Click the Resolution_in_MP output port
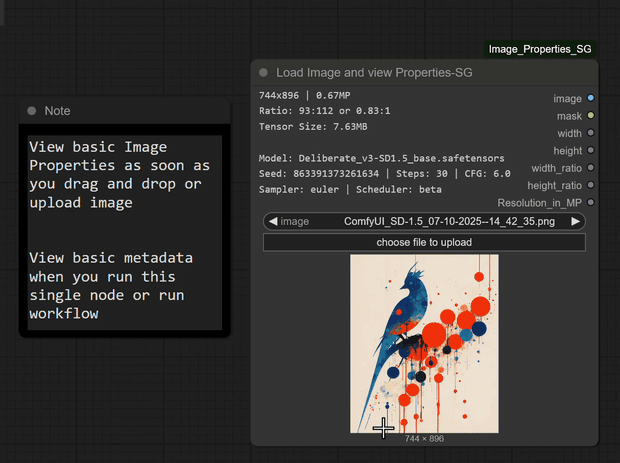This screenshot has width=620, height=463. click(x=591, y=202)
